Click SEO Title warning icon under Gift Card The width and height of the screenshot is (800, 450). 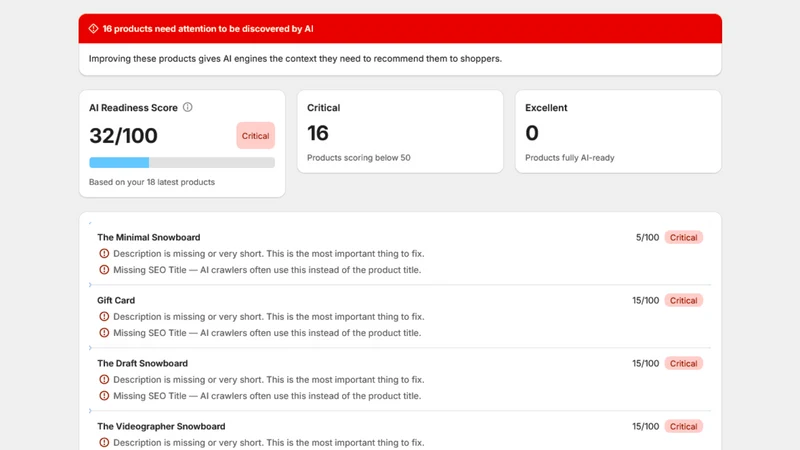104,333
